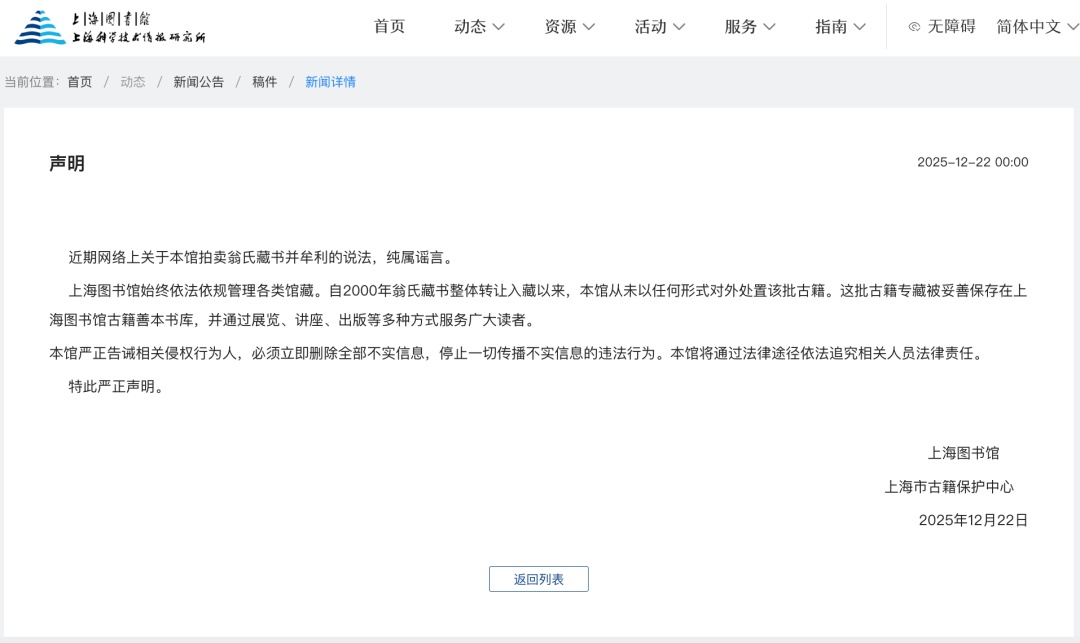
Task: Click the 返回列表 button
Action: tap(538, 578)
